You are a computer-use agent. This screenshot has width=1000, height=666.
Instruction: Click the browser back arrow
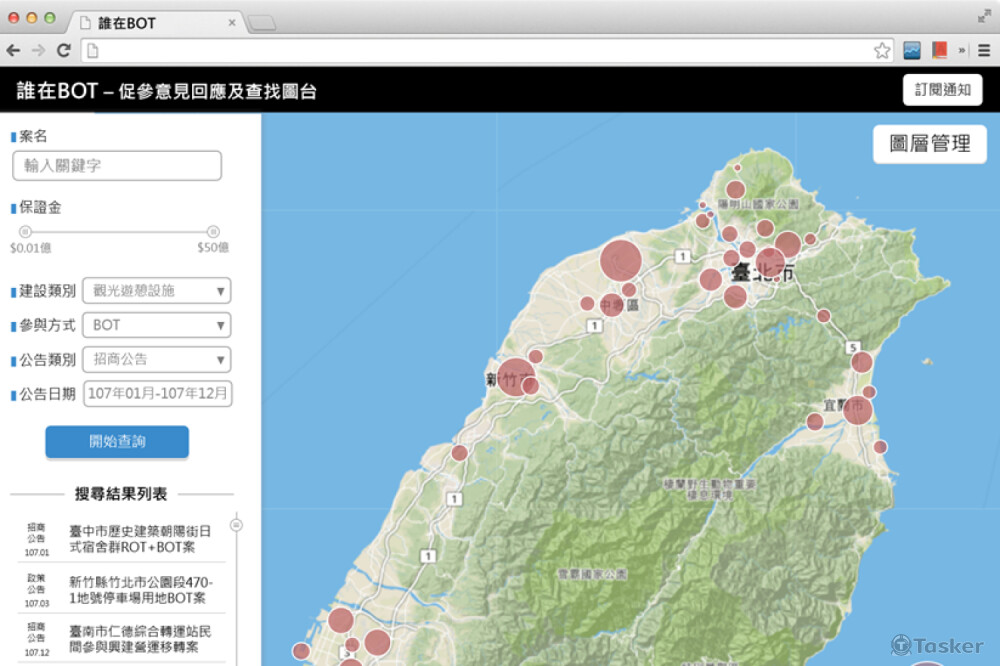(14, 50)
